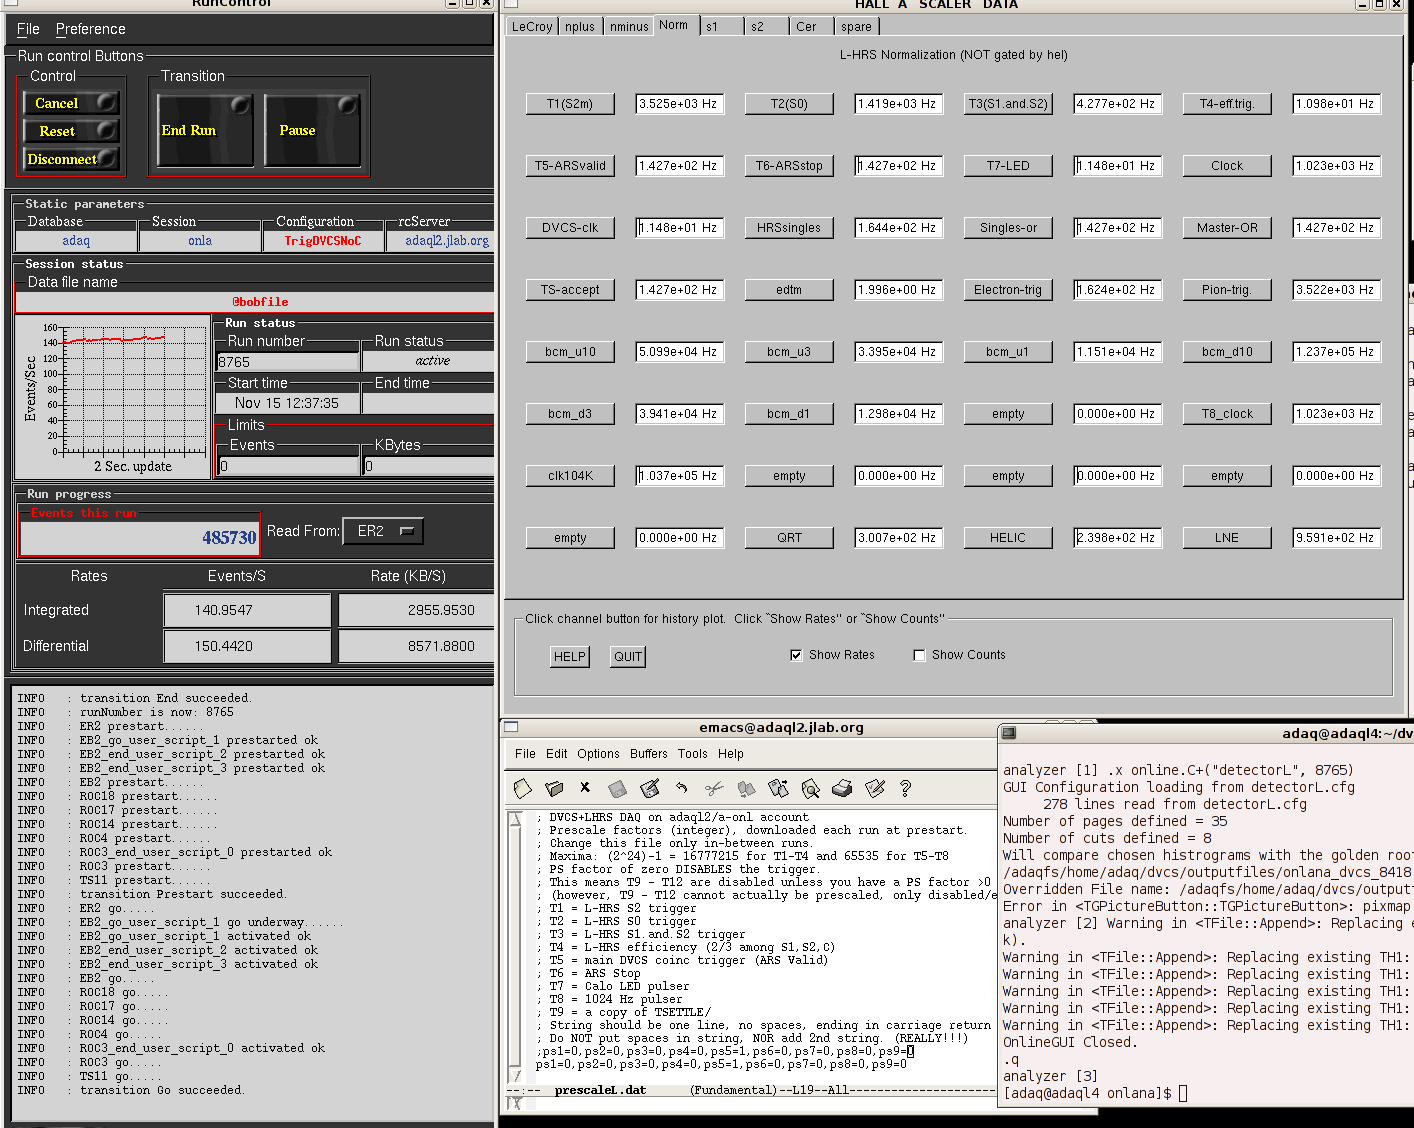Click the T2(S0) rate field 1.419e+03 Hz

[x=899, y=104]
